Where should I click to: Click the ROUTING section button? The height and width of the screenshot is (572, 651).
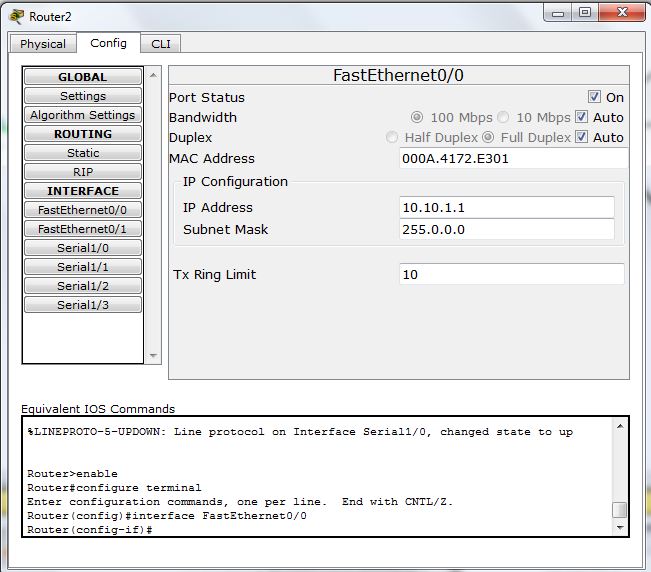[83, 134]
